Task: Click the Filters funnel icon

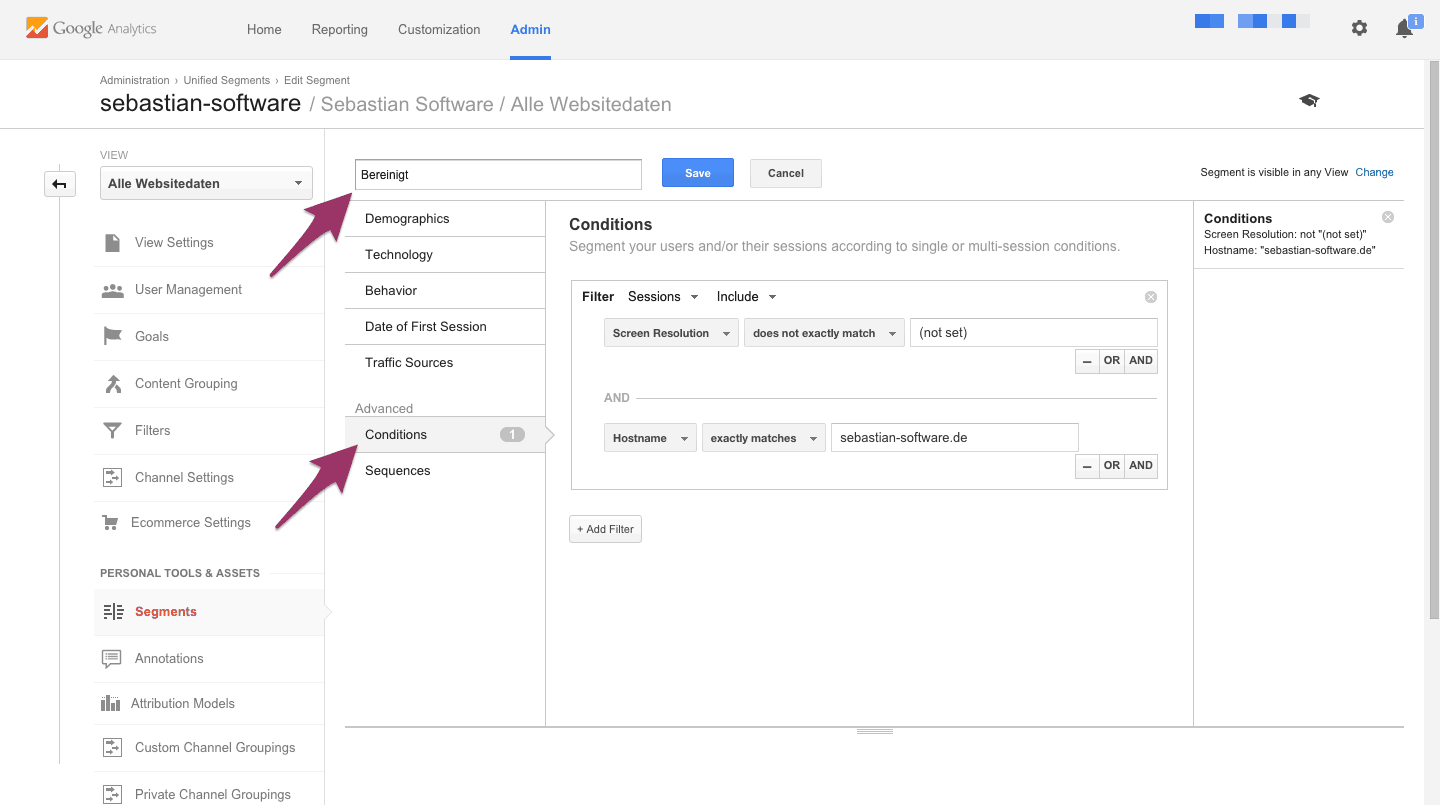Action: 113,430
